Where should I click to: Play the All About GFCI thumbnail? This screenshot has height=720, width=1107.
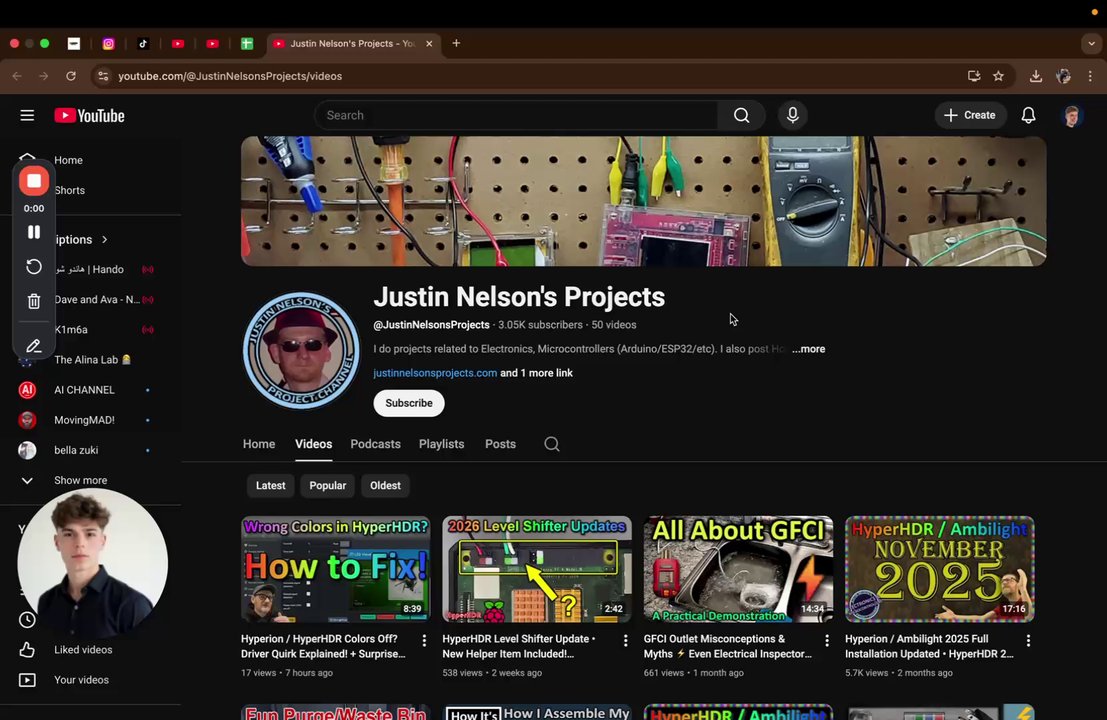click(738, 569)
